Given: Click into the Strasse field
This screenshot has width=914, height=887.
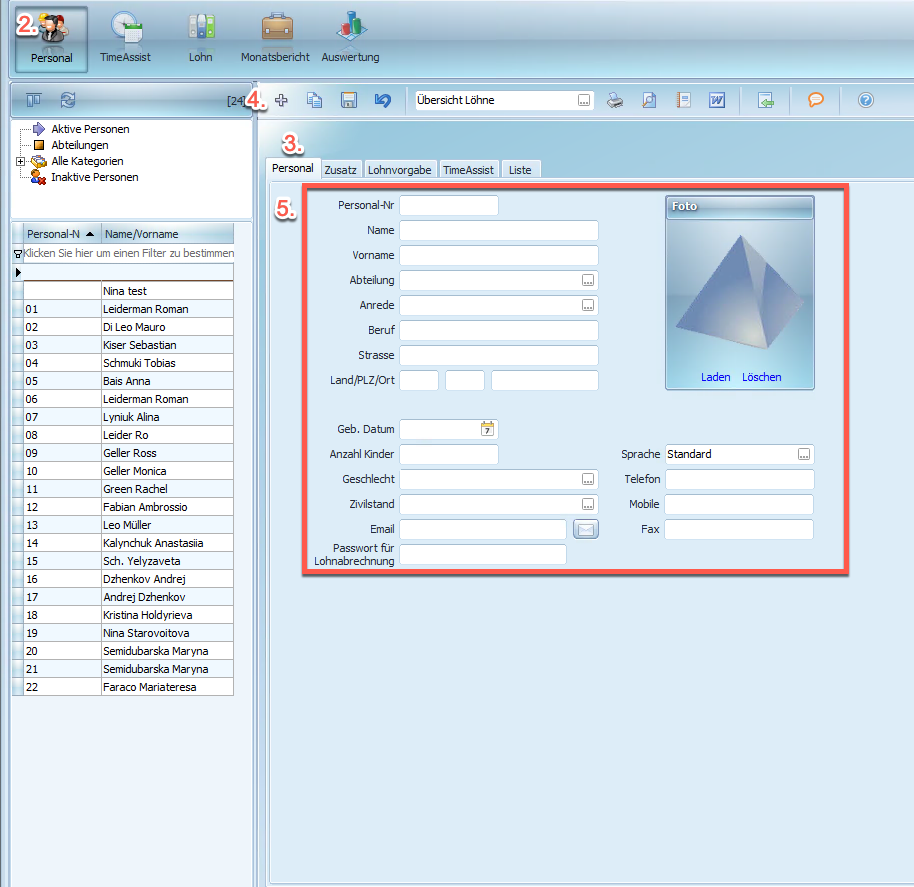Looking at the screenshot, I should click(499, 355).
